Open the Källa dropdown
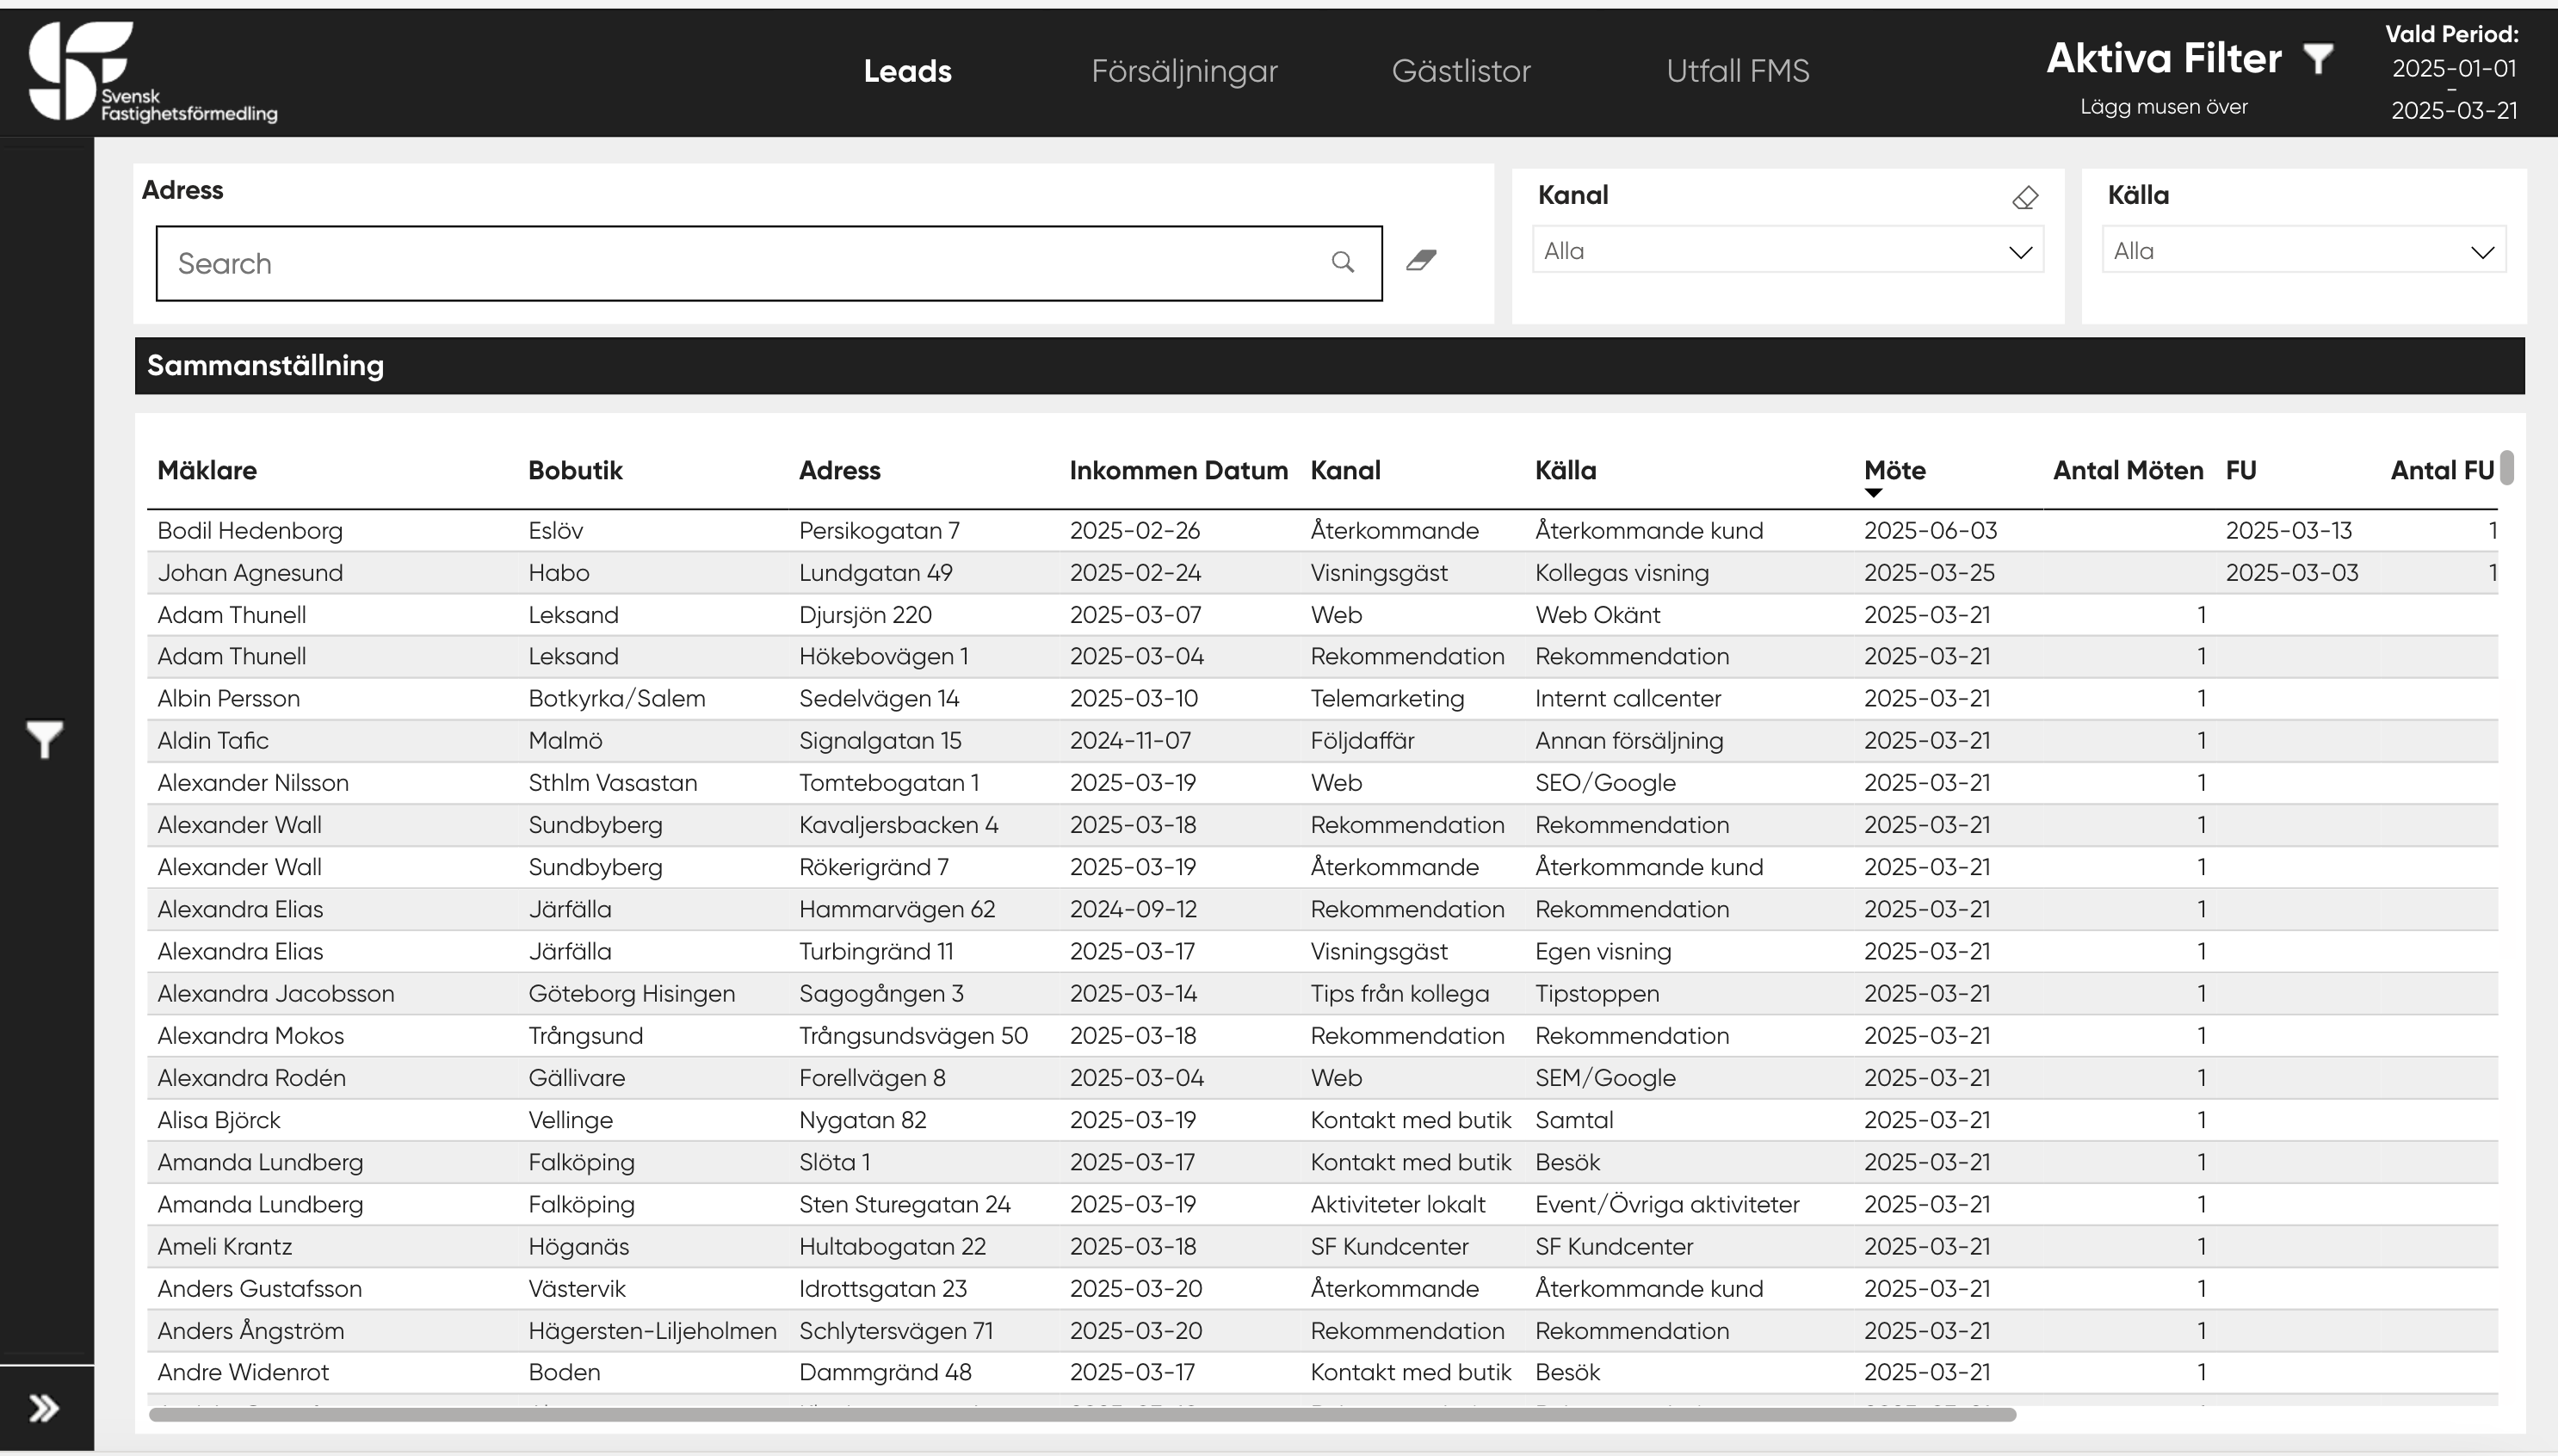Viewport: 2558px width, 1456px height. (x=2303, y=251)
